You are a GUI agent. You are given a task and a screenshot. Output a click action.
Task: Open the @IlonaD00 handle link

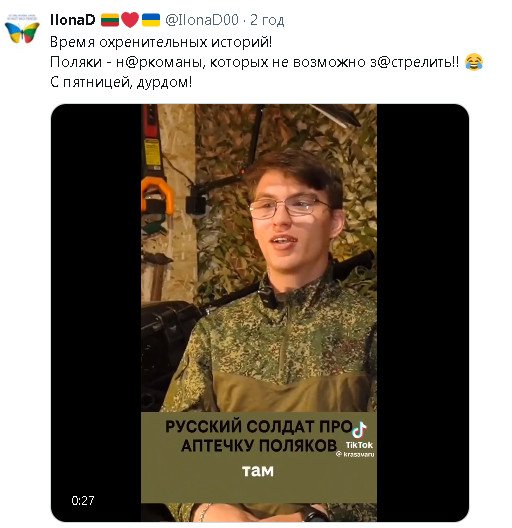click(x=202, y=20)
